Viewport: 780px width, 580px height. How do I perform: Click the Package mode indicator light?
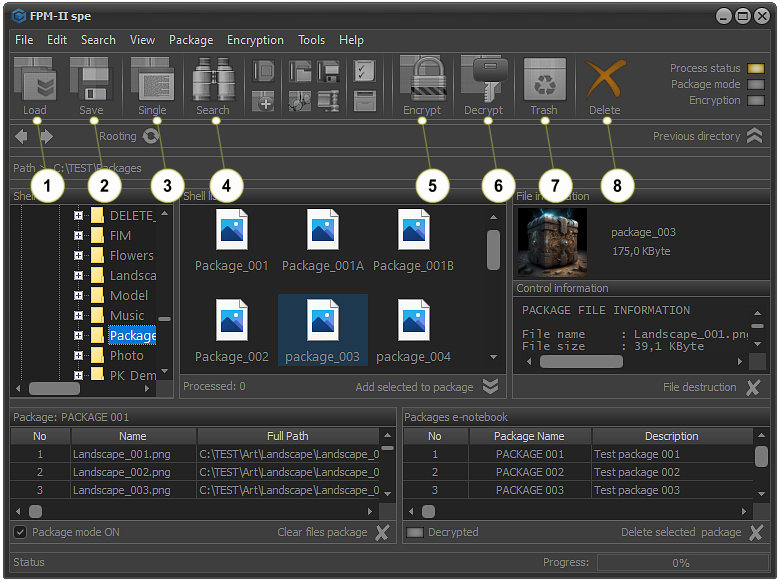coord(756,85)
